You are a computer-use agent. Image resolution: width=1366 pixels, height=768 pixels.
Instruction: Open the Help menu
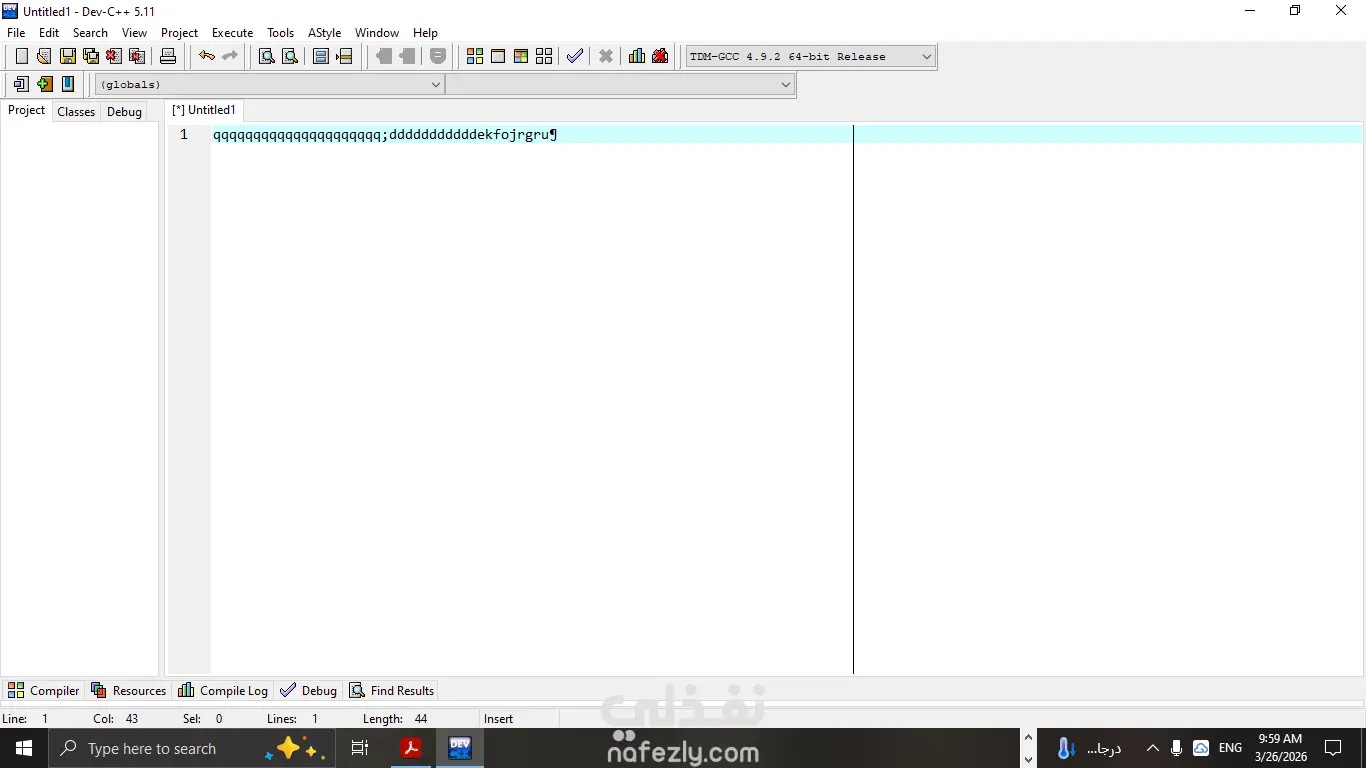coord(426,33)
